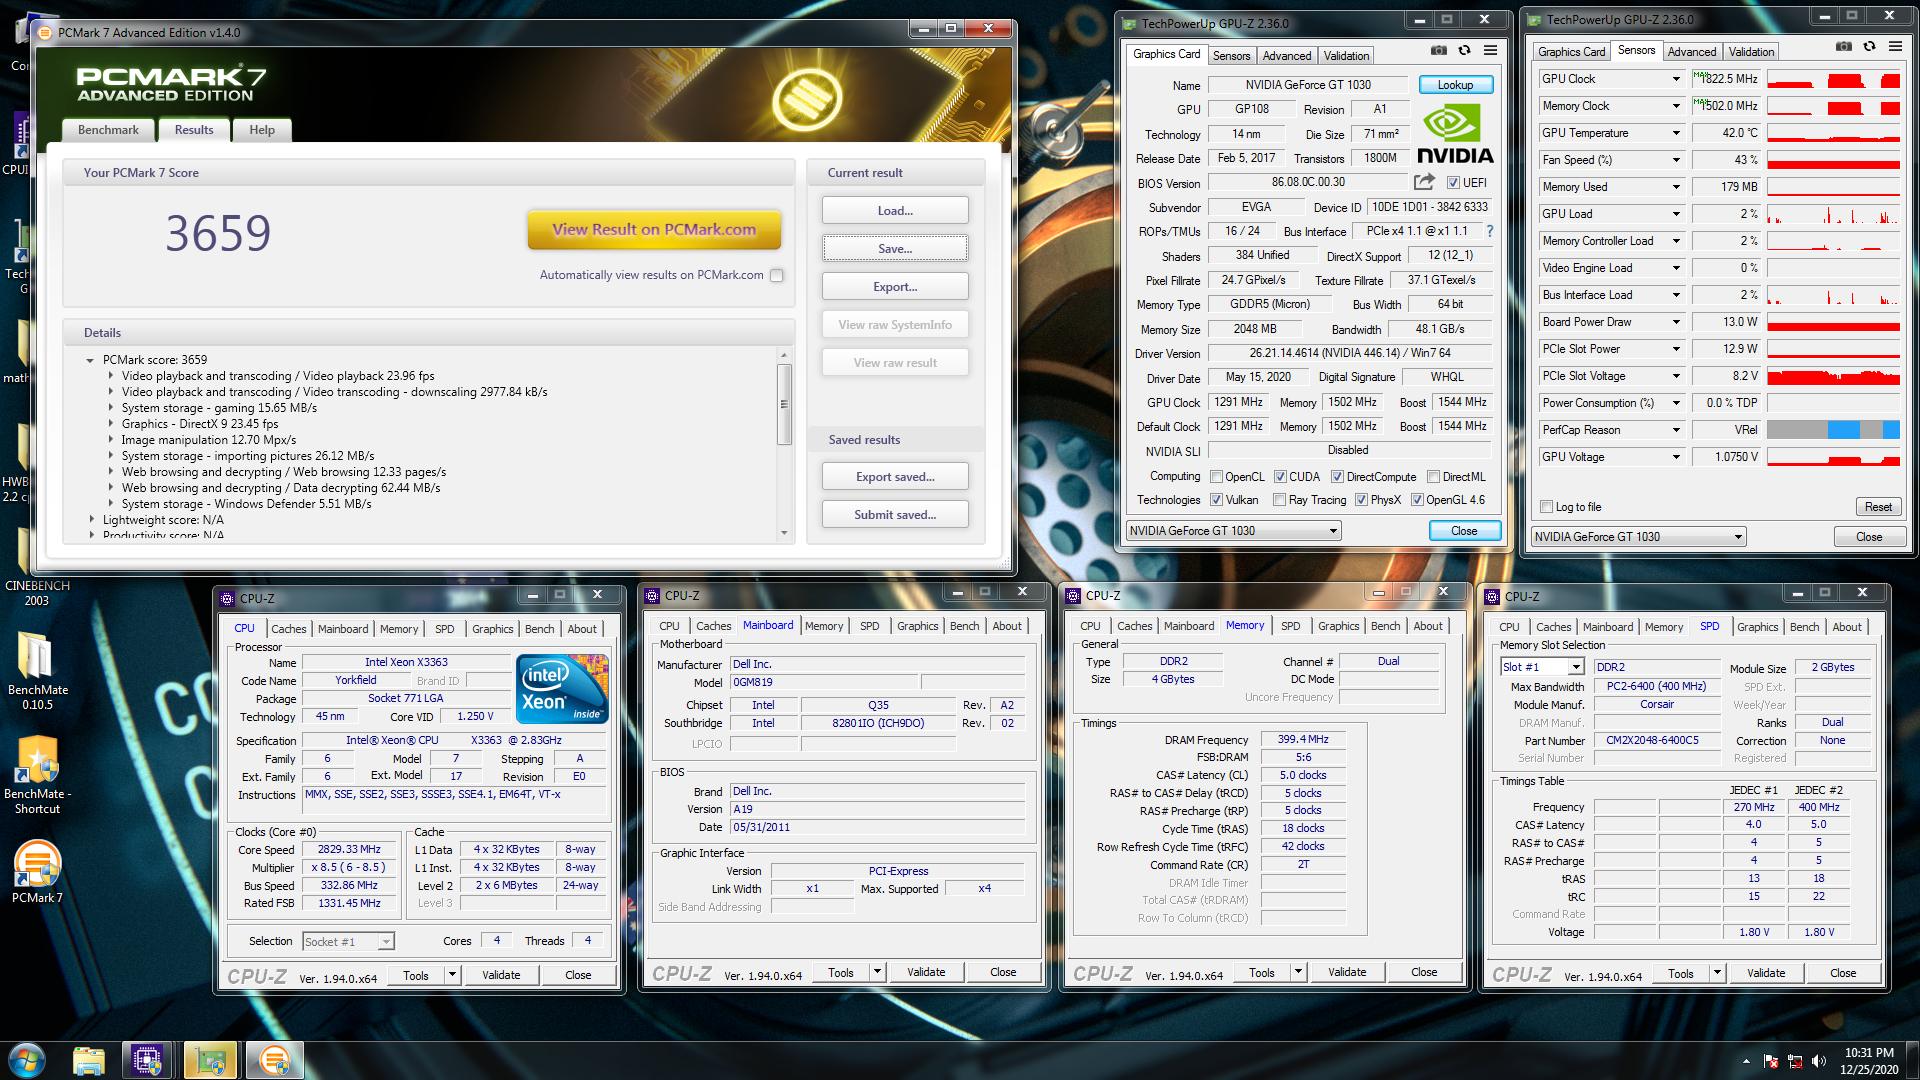Open the Fan Speed (%) sensor dropdown
The image size is (1920, 1080).
1676,160
